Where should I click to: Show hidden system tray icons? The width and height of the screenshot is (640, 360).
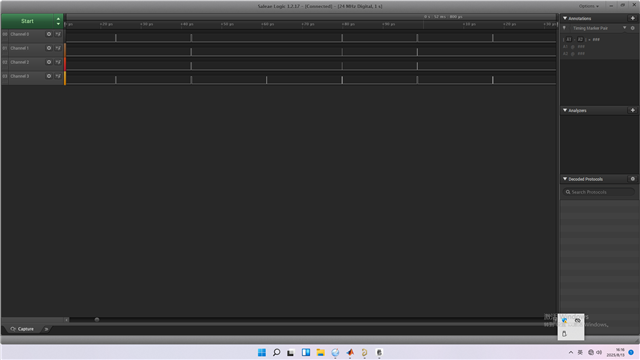571,352
